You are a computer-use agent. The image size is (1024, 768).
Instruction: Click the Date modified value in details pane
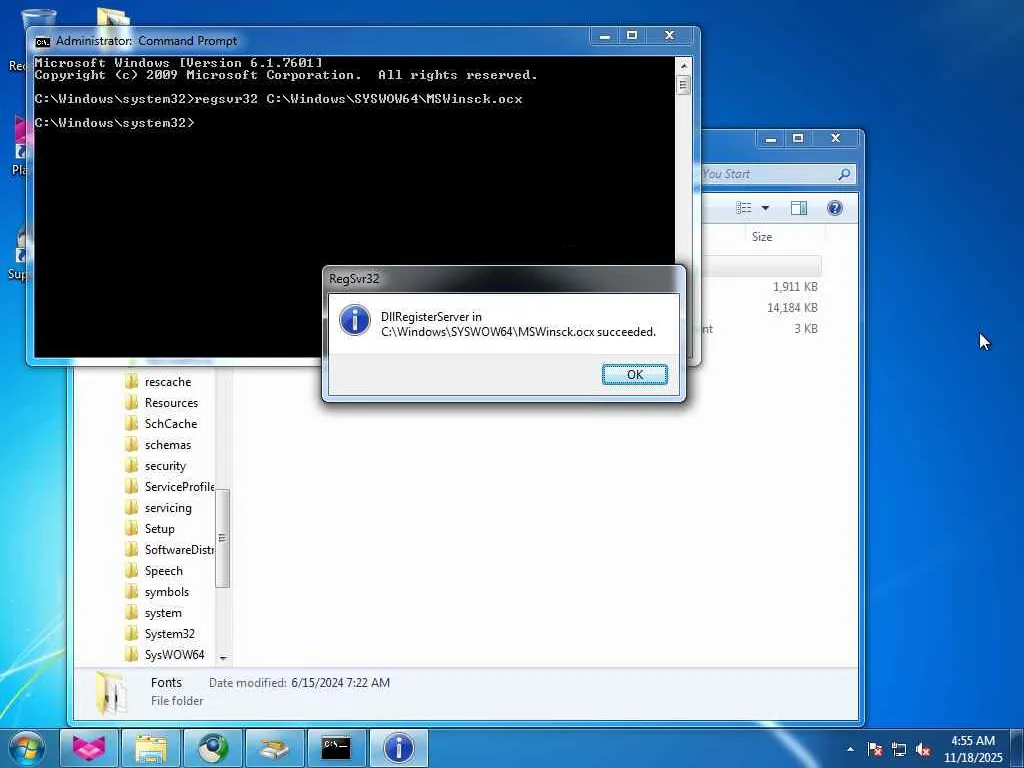tap(340, 682)
